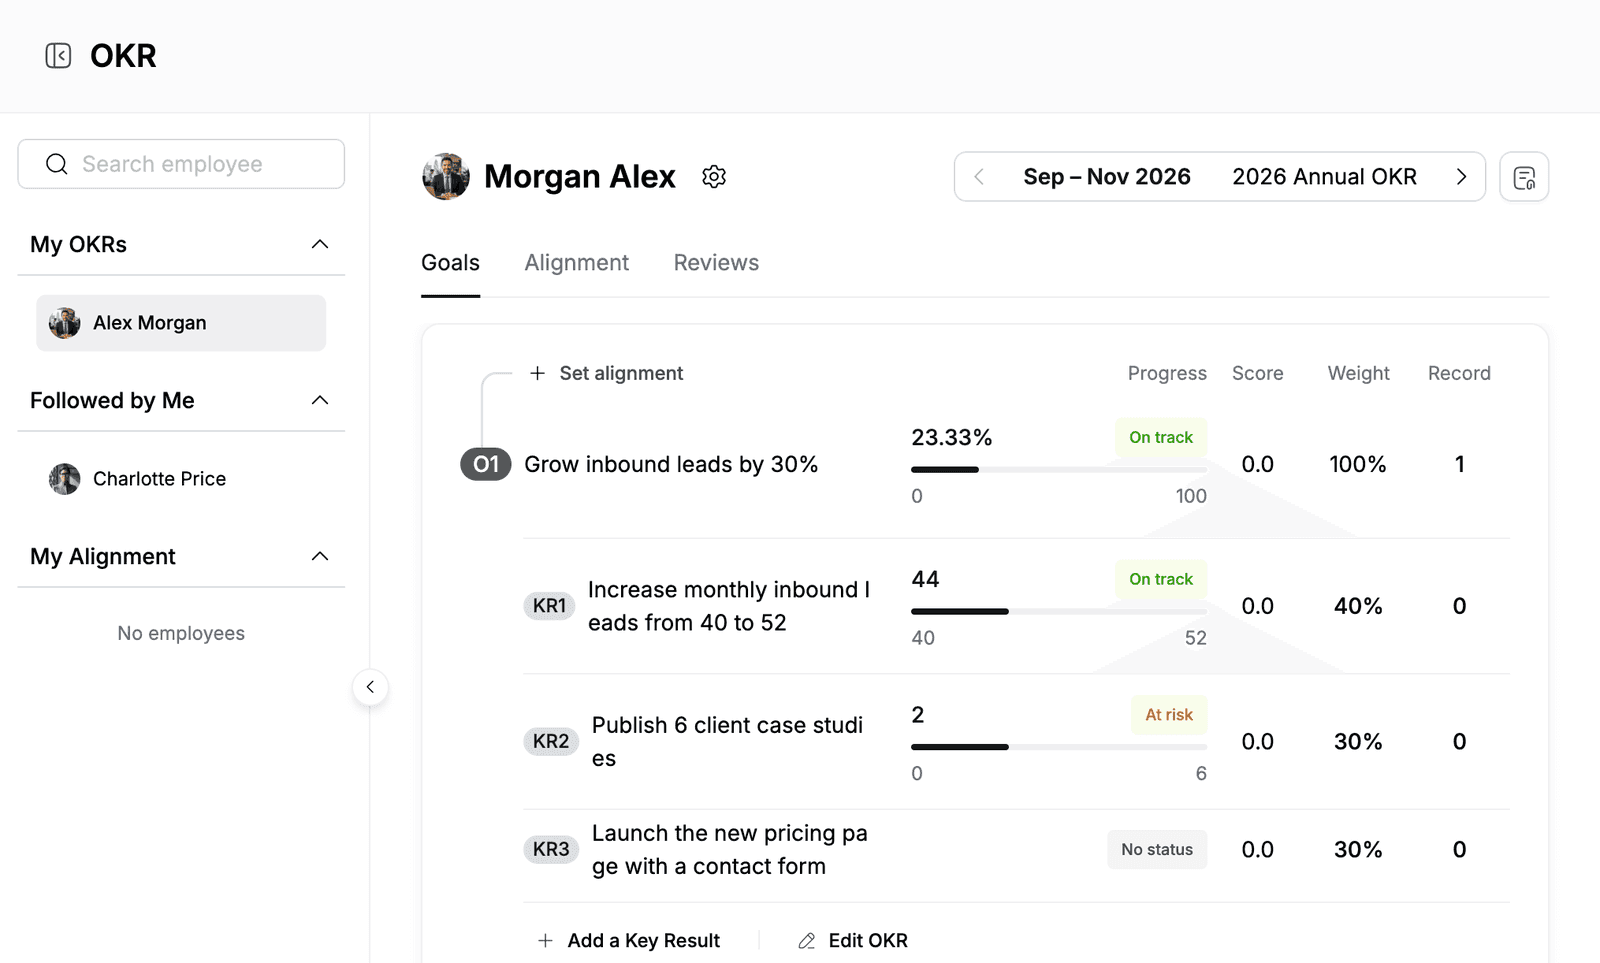Go to the next OKR period

(1461, 177)
